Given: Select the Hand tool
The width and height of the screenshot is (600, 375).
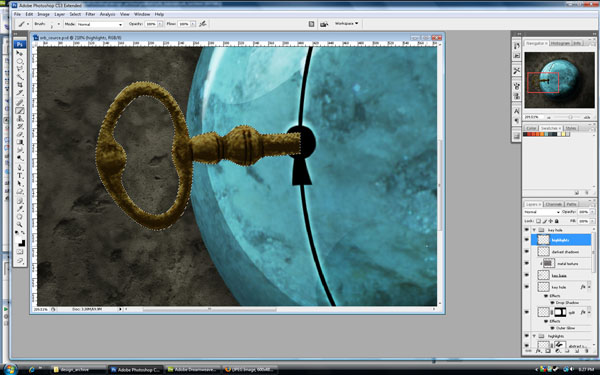Looking at the screenshot, I should coord(20,217).
